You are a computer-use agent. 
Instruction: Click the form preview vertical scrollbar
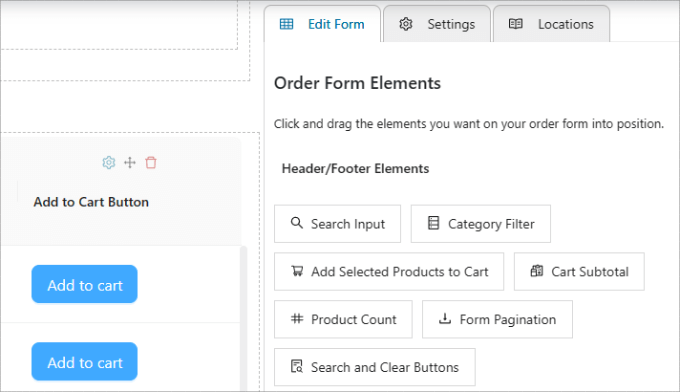coord(243,319)
